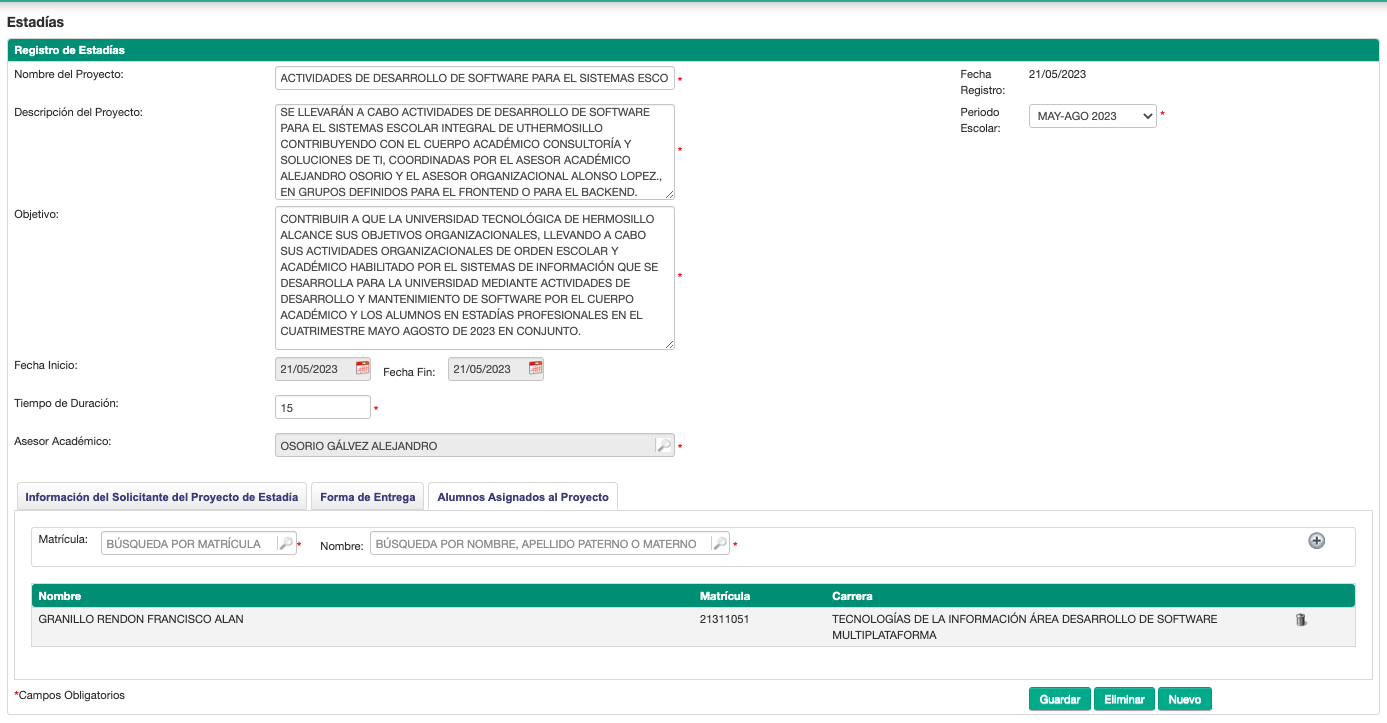Open the Forma de Entrega tab

tap(367, 497)
